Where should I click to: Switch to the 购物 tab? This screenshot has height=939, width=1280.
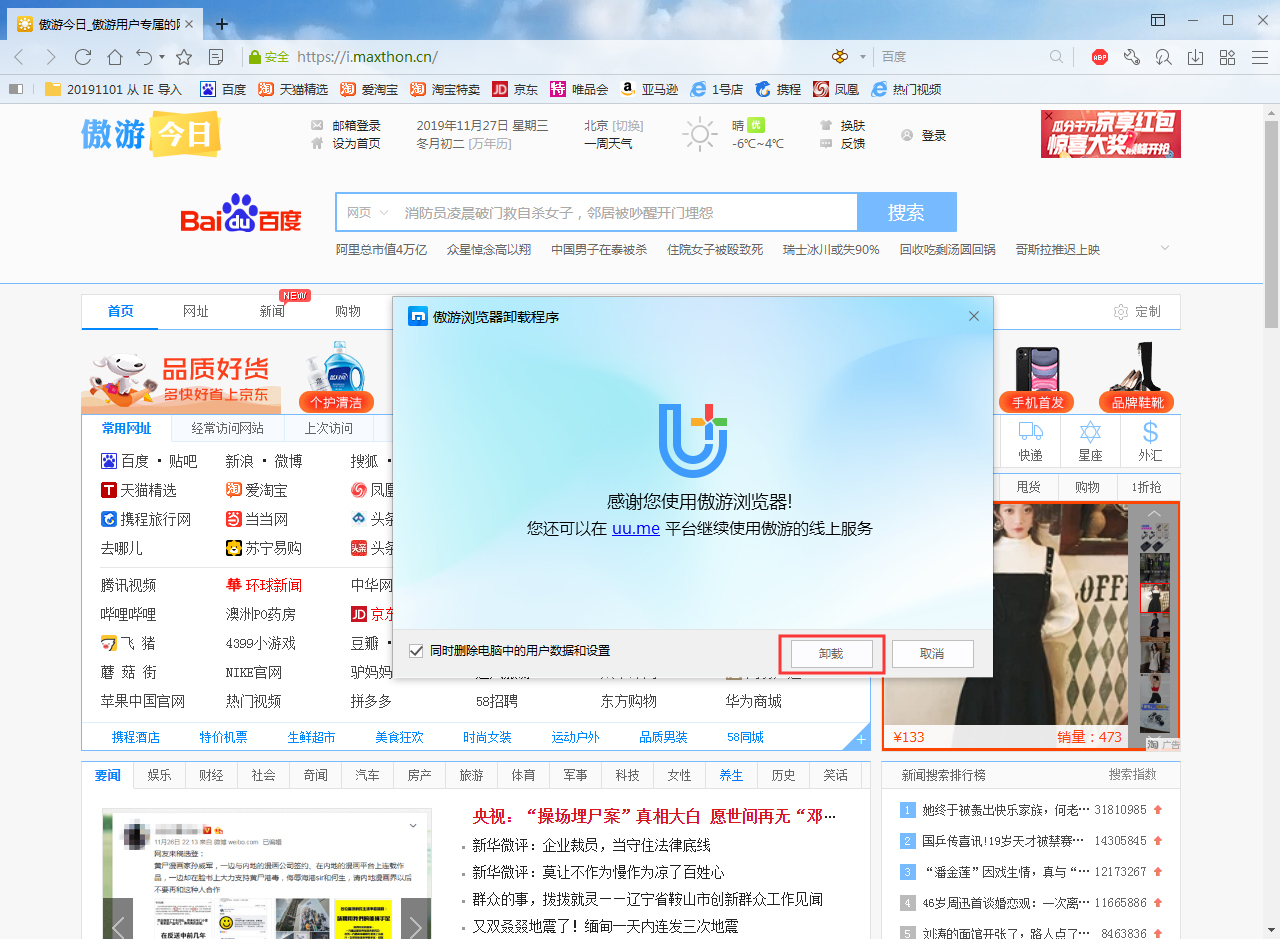tap(348, 311)
